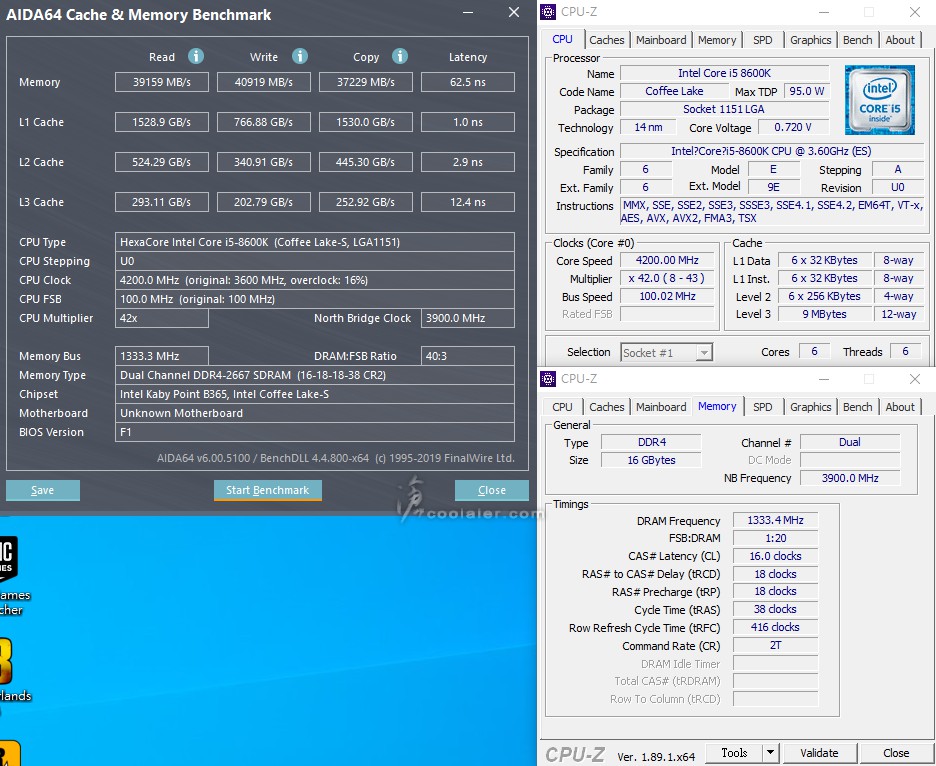
Task: Minimize the CPU-Z window showing the CPU tab
Action: coord(824,12)
